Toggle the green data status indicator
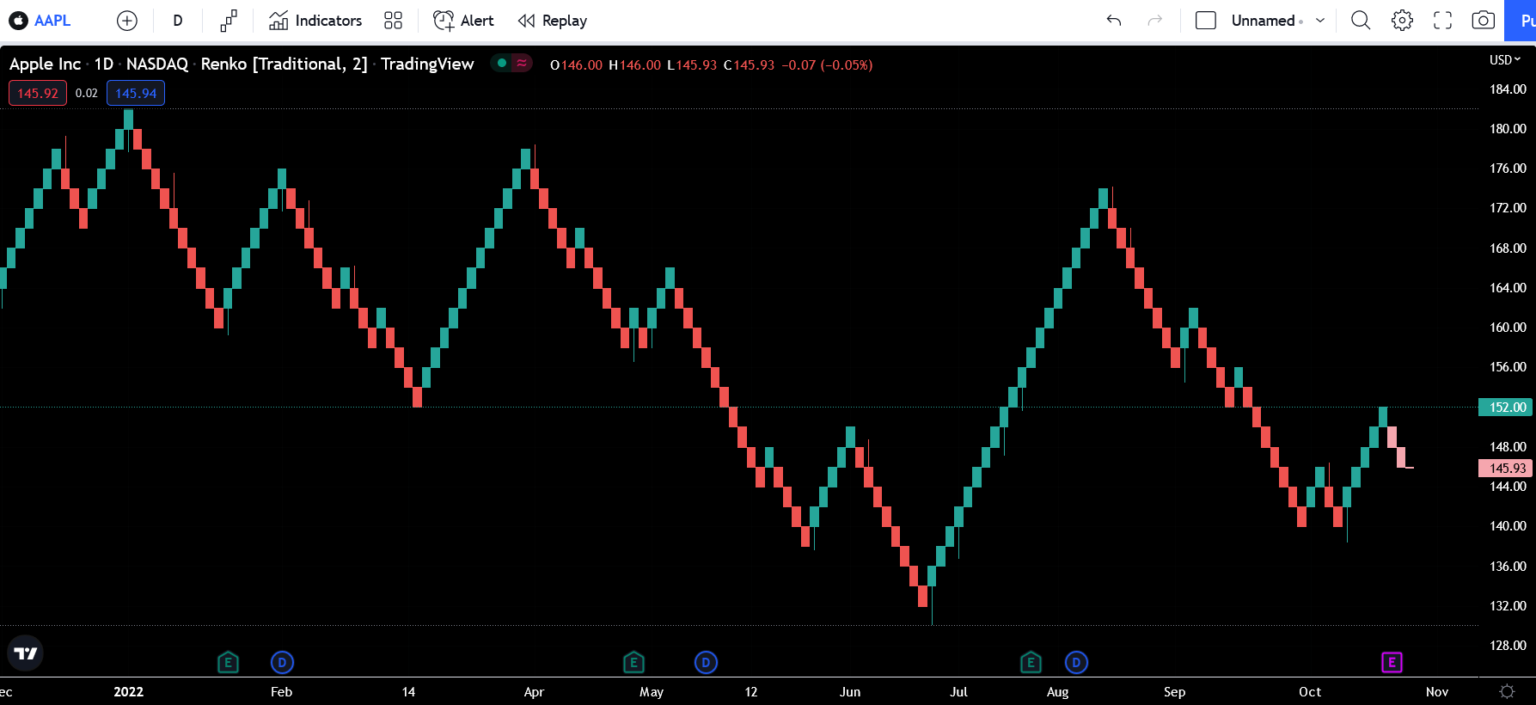Screen dimensions: 1536x705 pos(501,63)
